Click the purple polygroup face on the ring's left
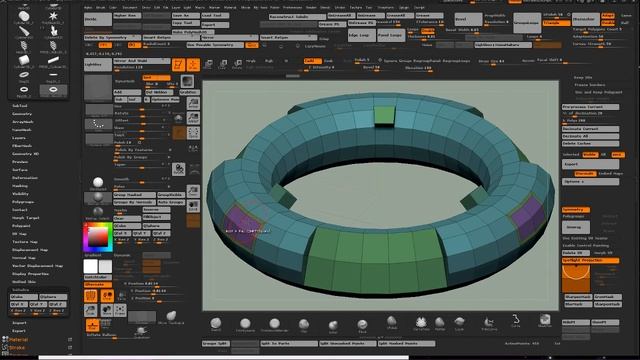The image size is (640, 360). click(244, 226)
